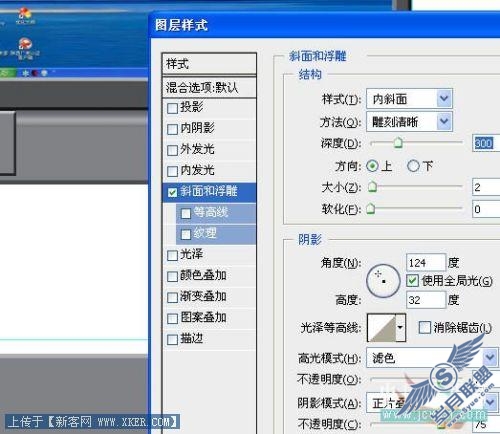Click the 深度 depth slider handle

tap(398, 143)
